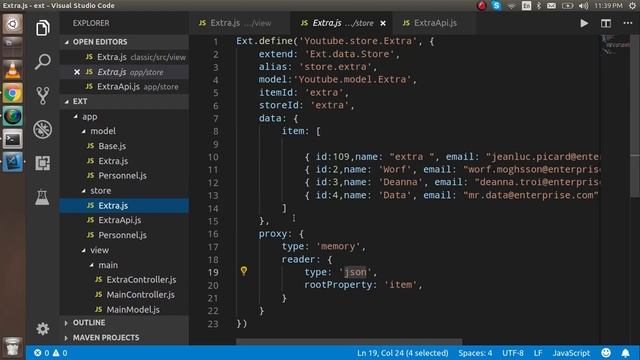Image resolution: width=640 pixels, height=360 pixels.
Task: Launch Chrome from the Ubuntu dock
Action: pyautogui.click(x=13, y=94)
